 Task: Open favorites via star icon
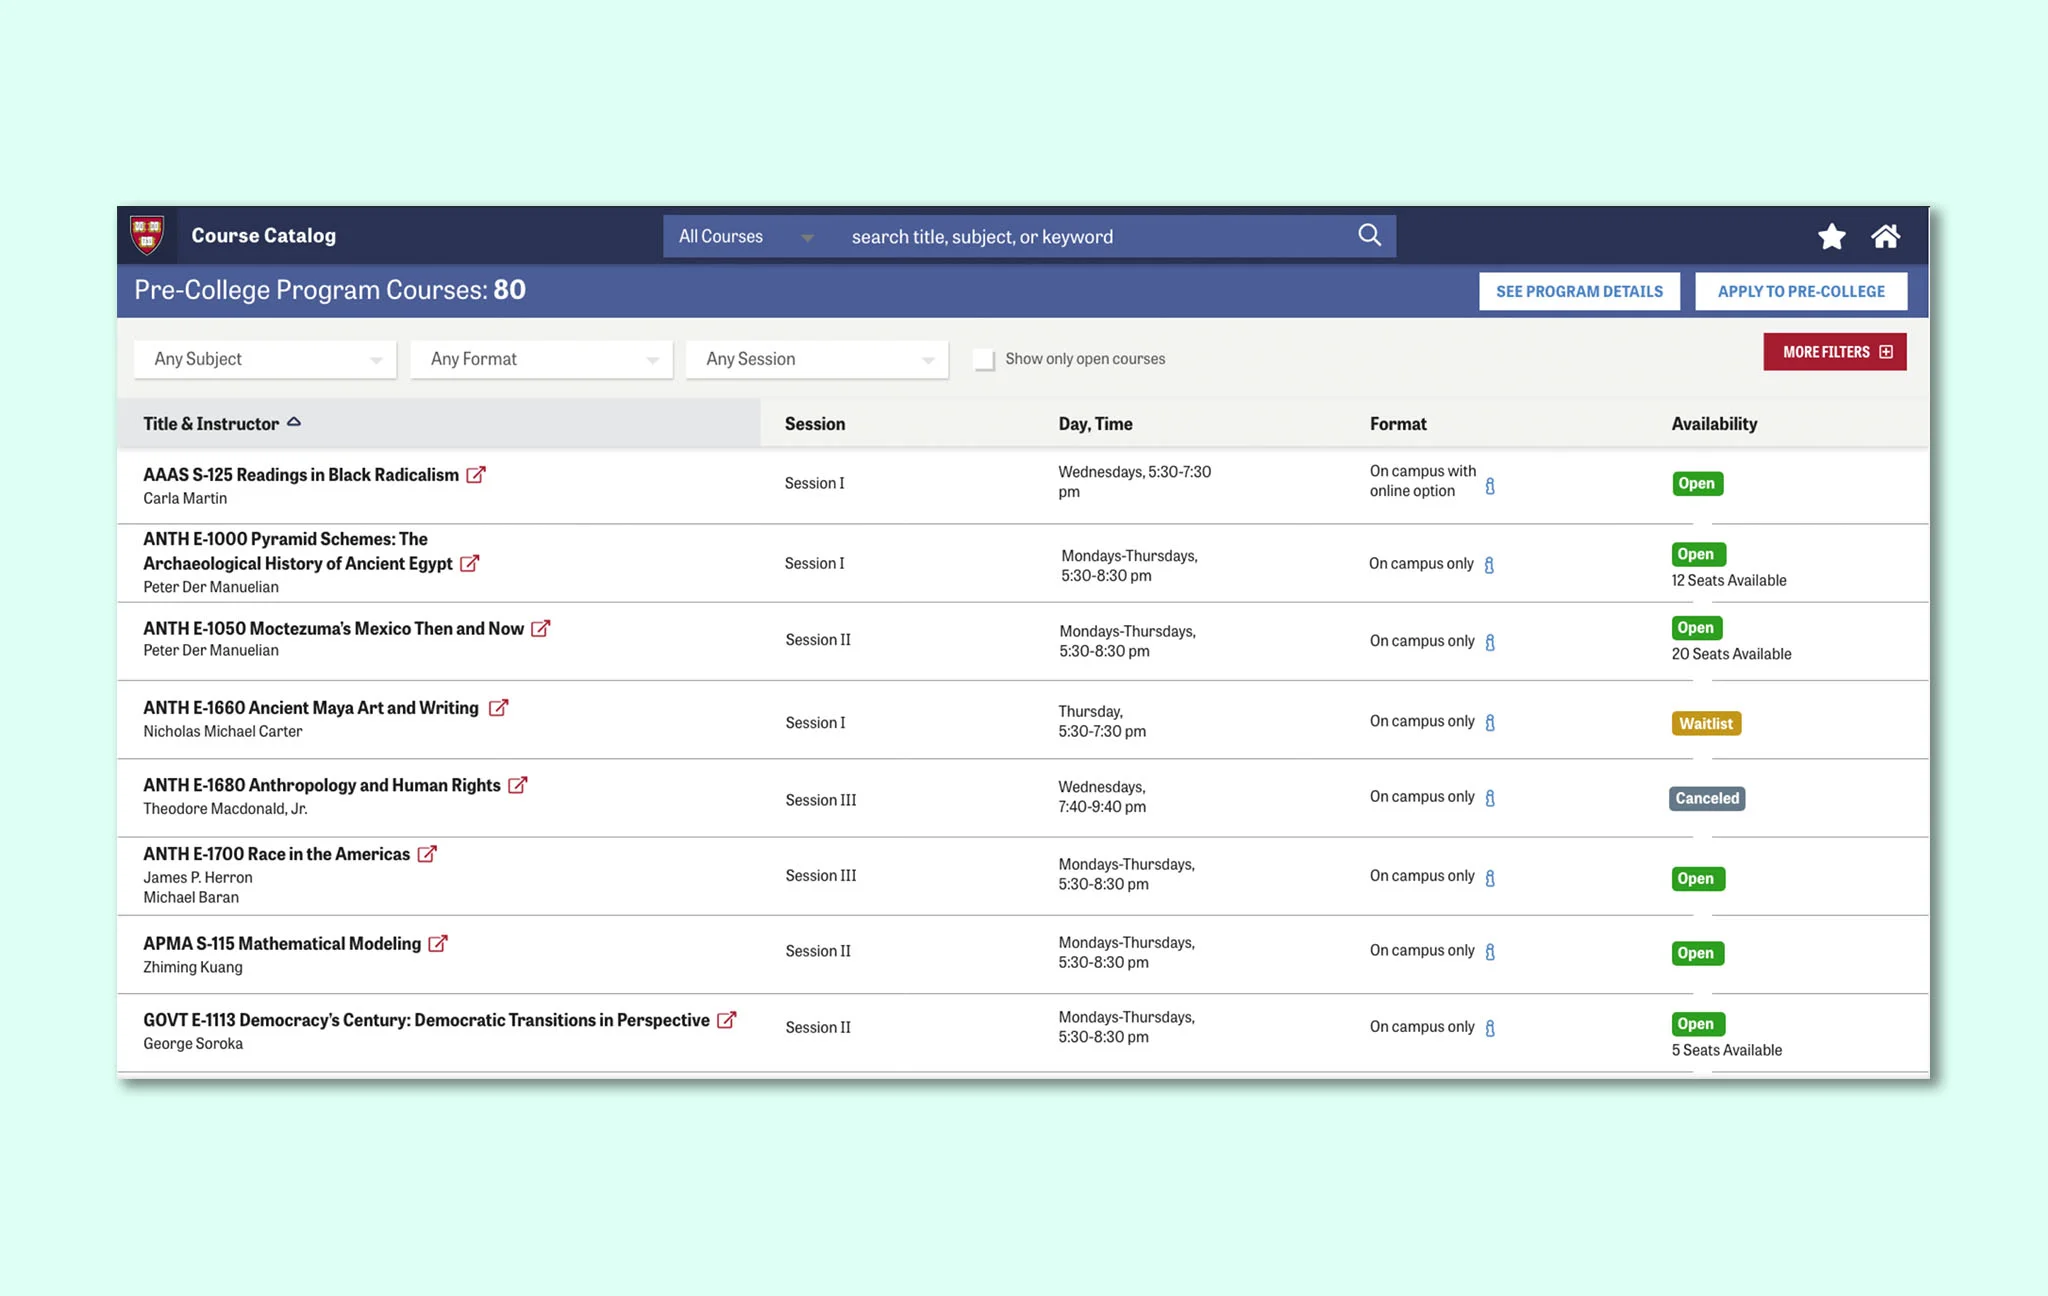1831,237
